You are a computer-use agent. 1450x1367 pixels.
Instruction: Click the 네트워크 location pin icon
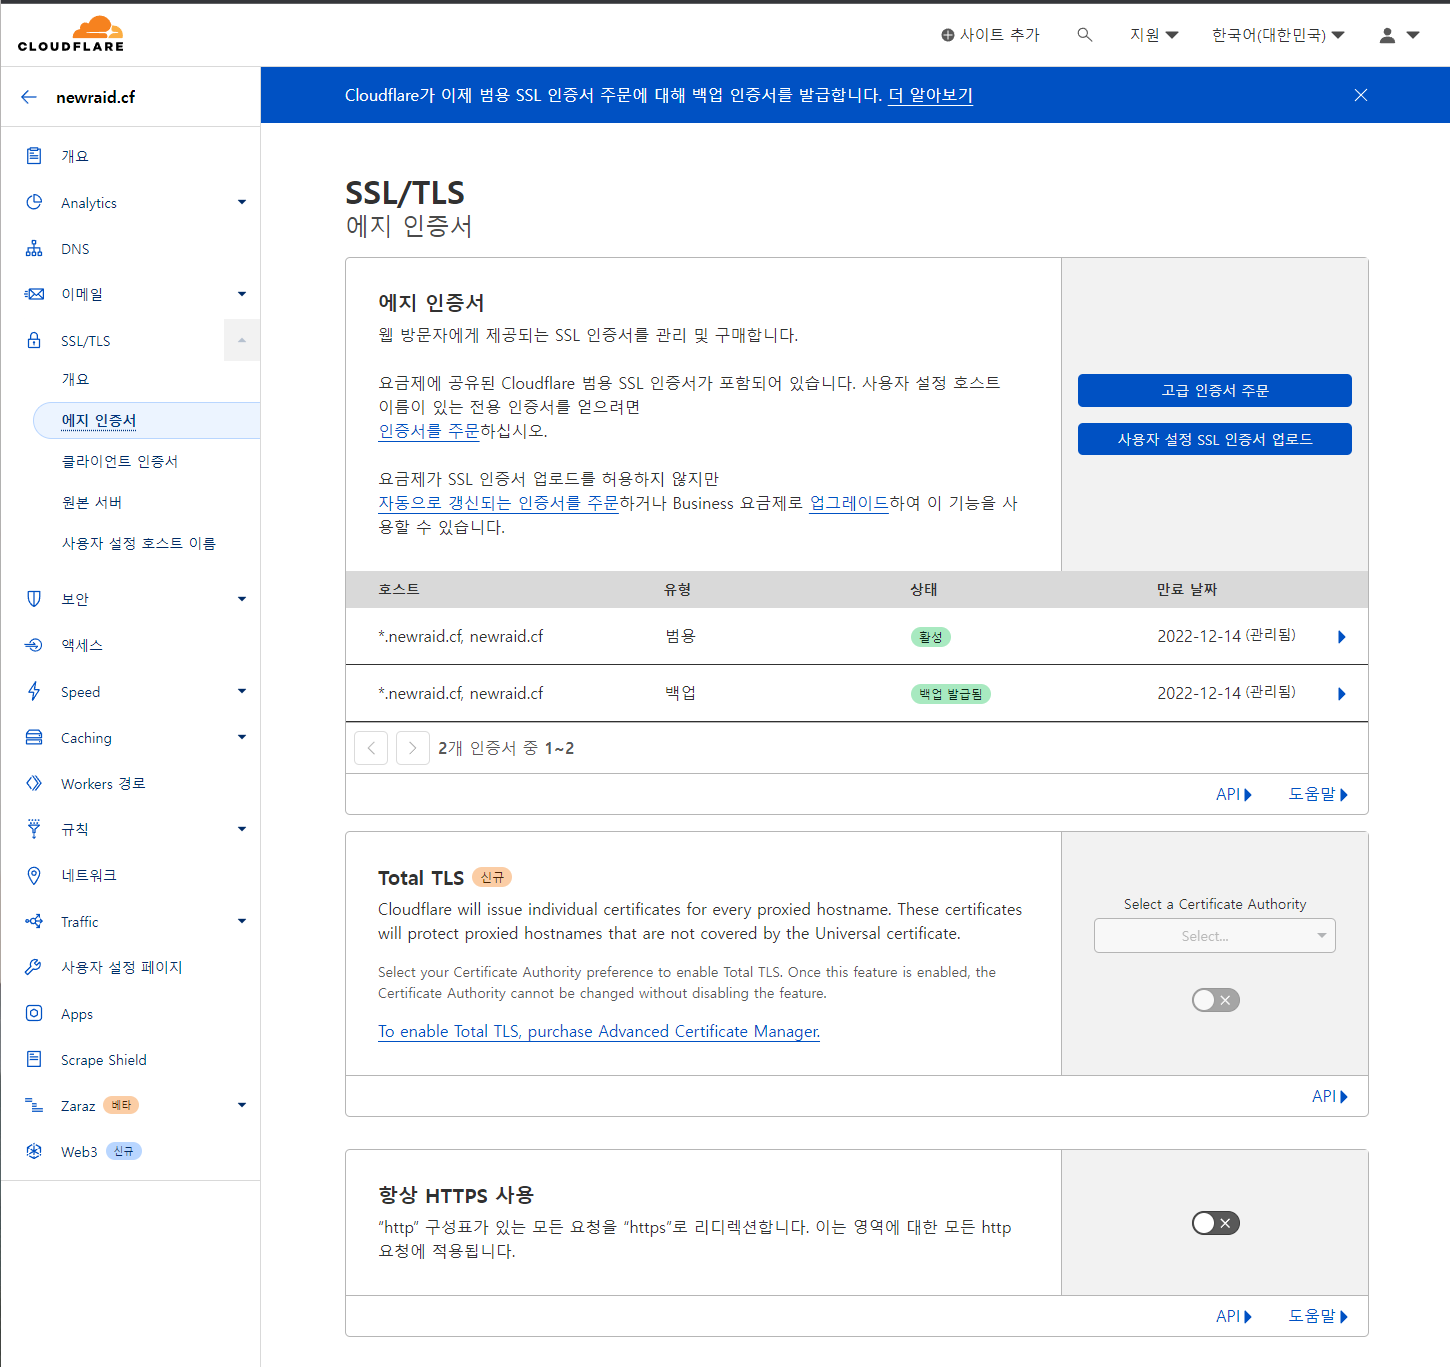click(x=34, y=875)
